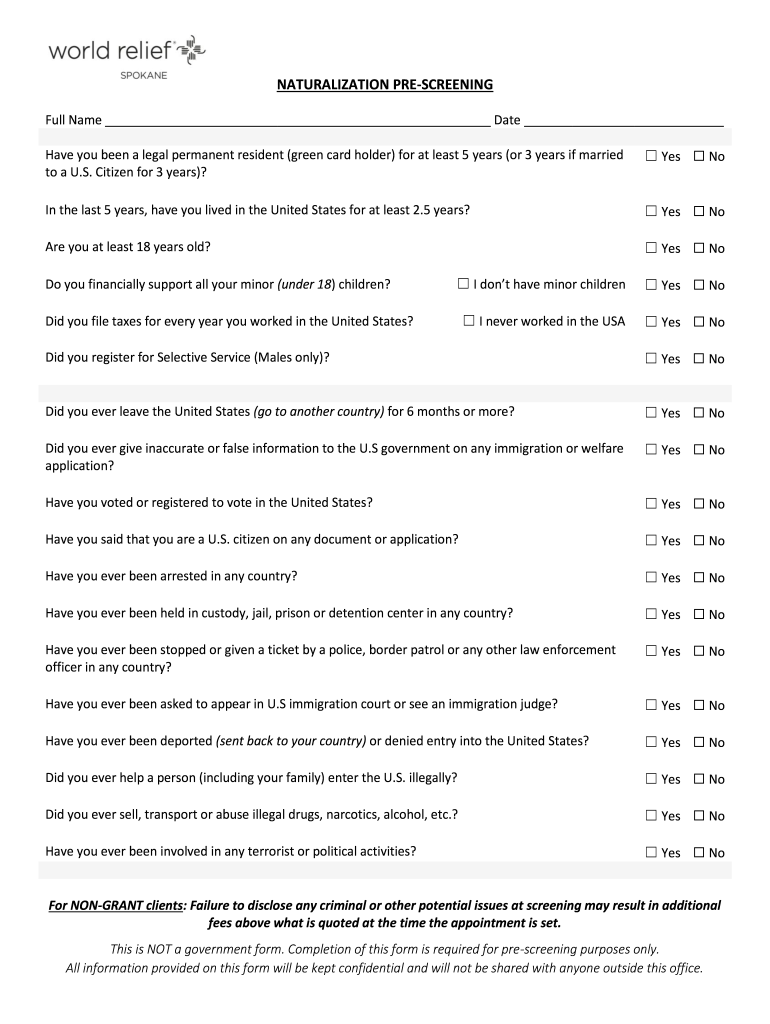Check No for terrorist or political activities
Viewport: 770px width, 1024px height.
coord(699,853)
